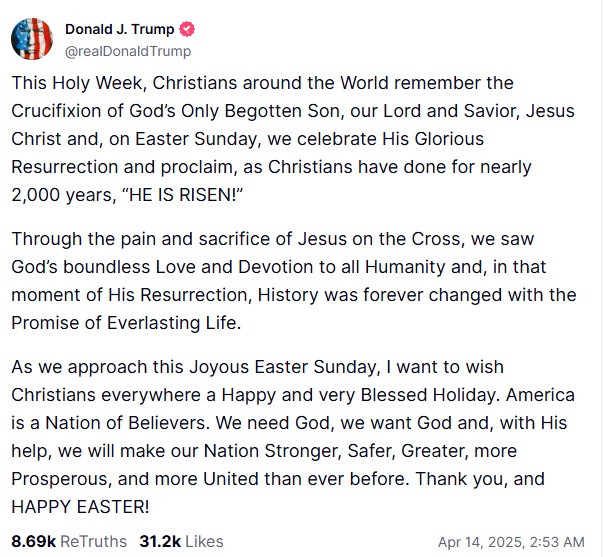Open the Apr 14, 2025 timestamp
The image size is (603, 557).
511,542
